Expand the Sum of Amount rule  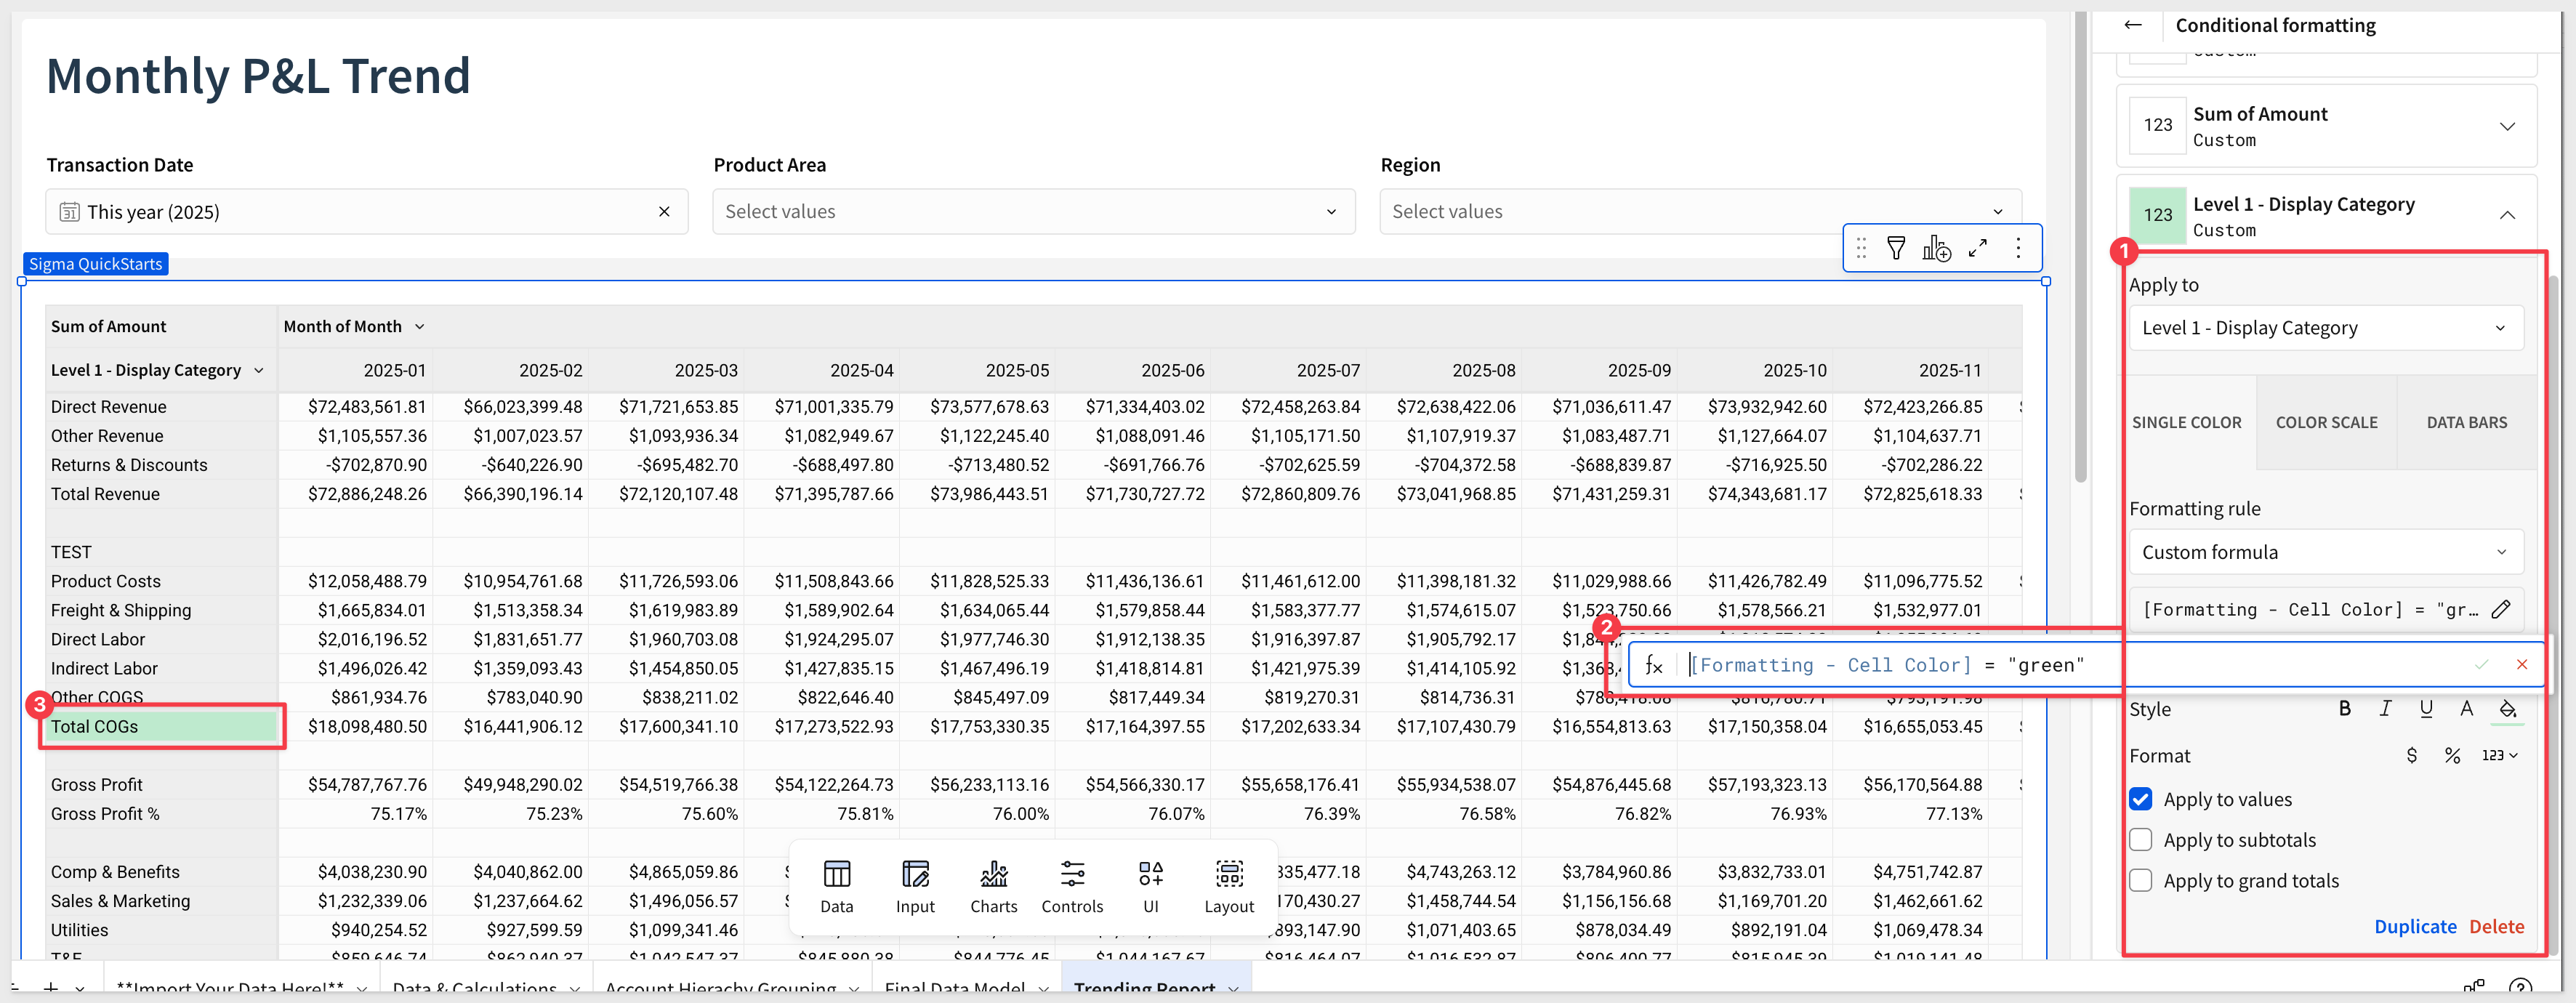2507,126
